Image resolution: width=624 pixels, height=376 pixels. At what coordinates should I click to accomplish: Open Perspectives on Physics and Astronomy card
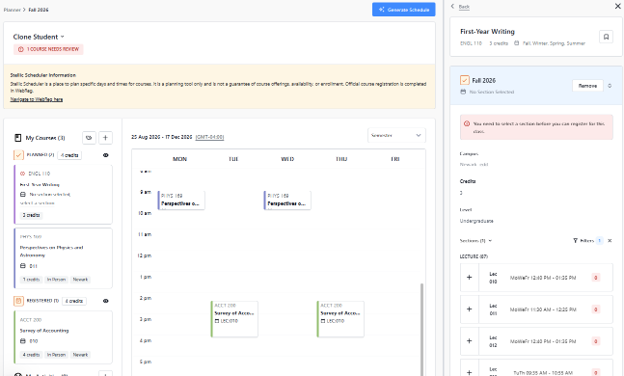(63, 258)
